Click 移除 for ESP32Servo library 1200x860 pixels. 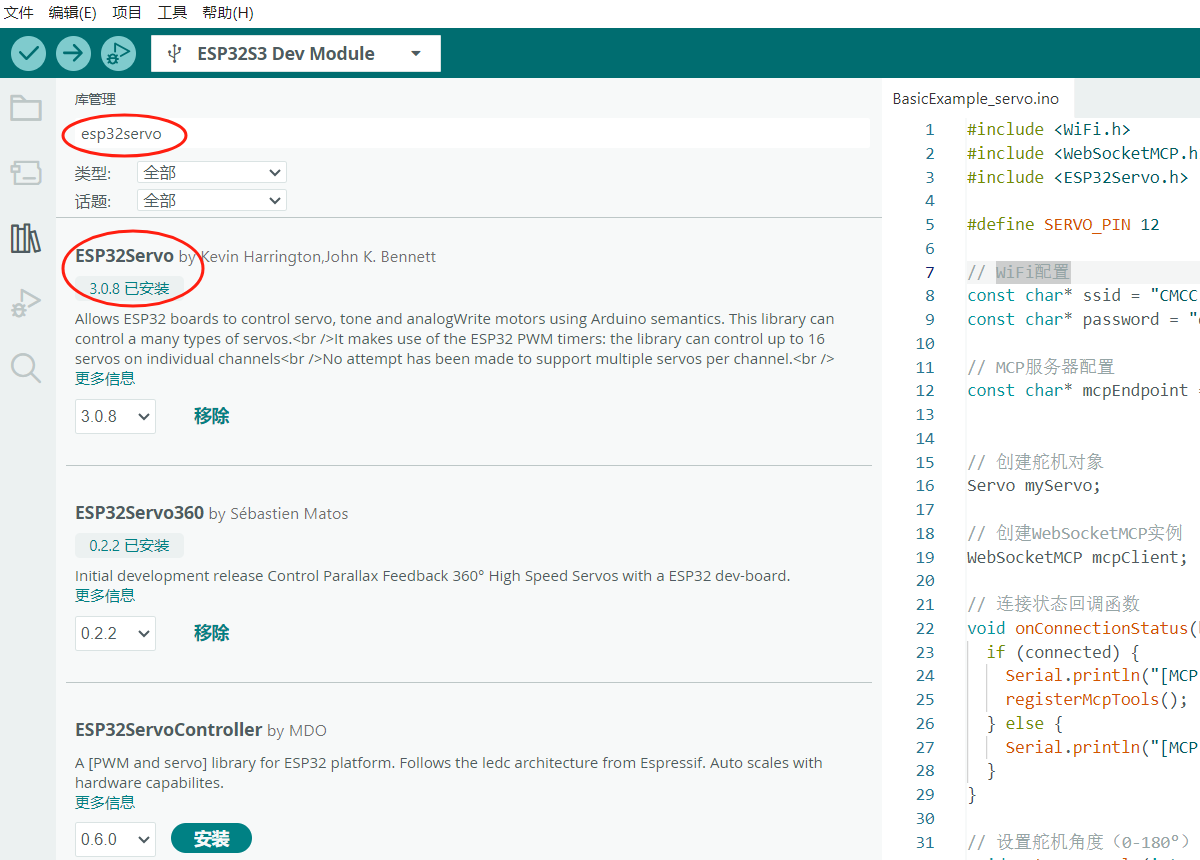(212, 416)
